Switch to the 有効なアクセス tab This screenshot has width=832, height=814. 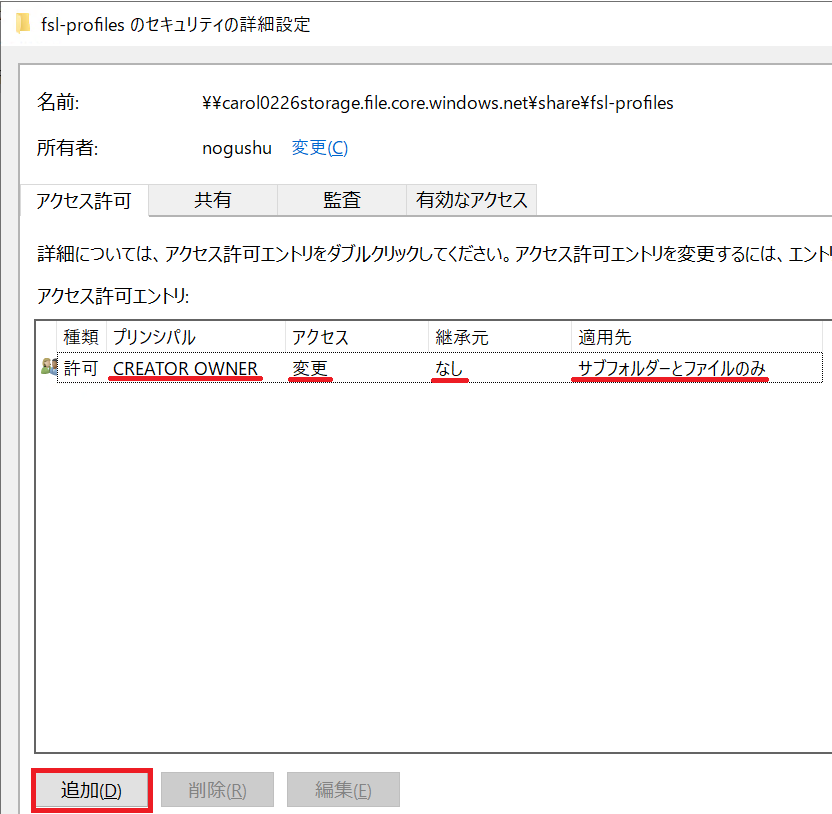pyautogui.click(x=471, y=200)
